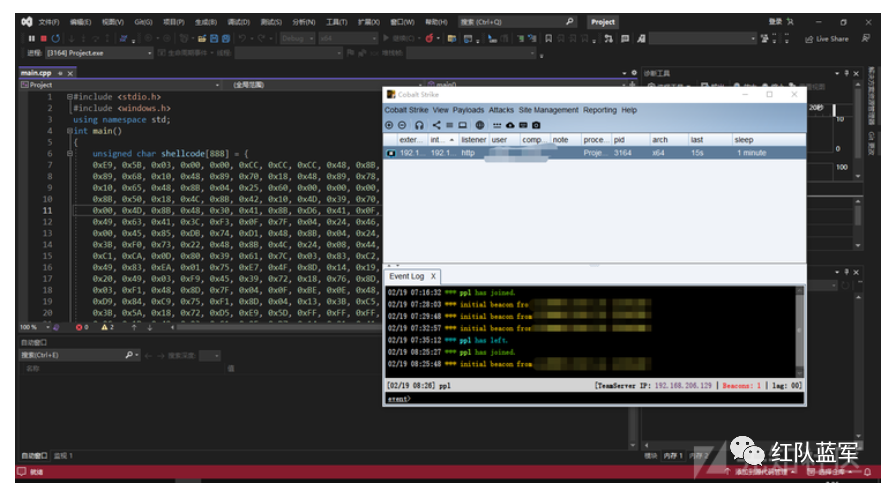Open downloads via cloud icon in Cobalt Strike
The image size is (888, 492).
pos(510,125)
